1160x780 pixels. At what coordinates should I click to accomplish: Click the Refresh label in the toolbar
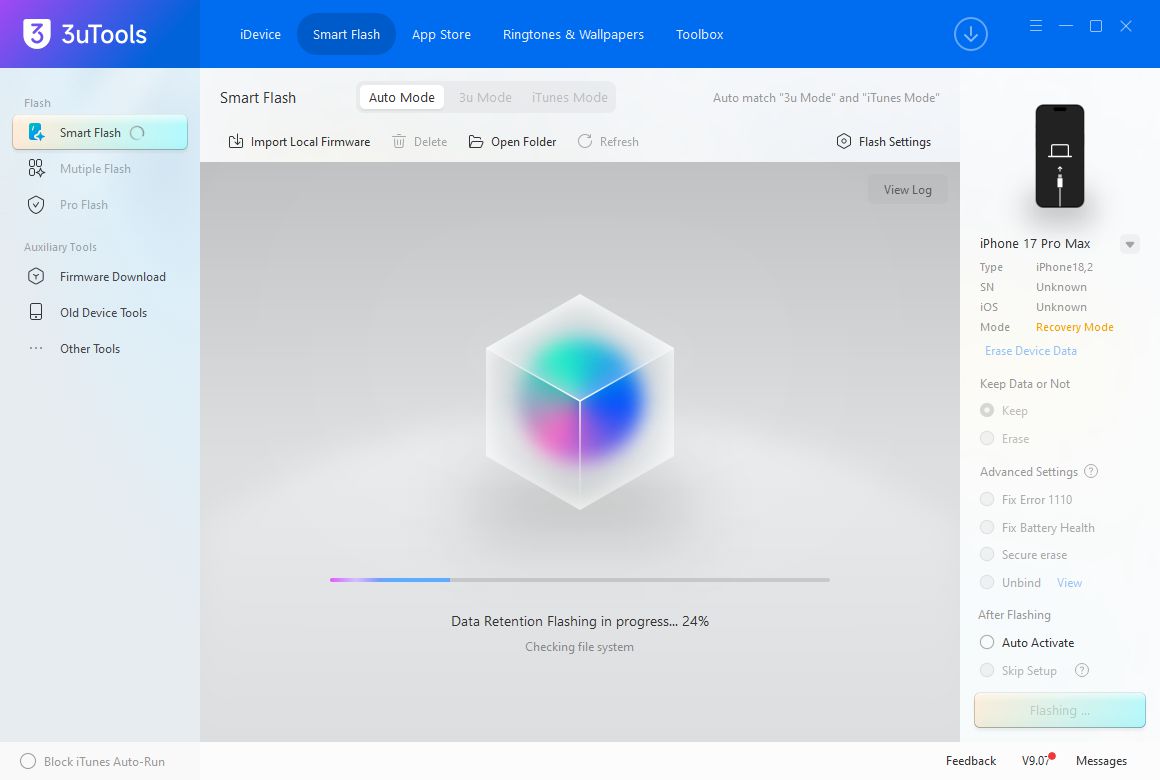[x=618, y=141]
